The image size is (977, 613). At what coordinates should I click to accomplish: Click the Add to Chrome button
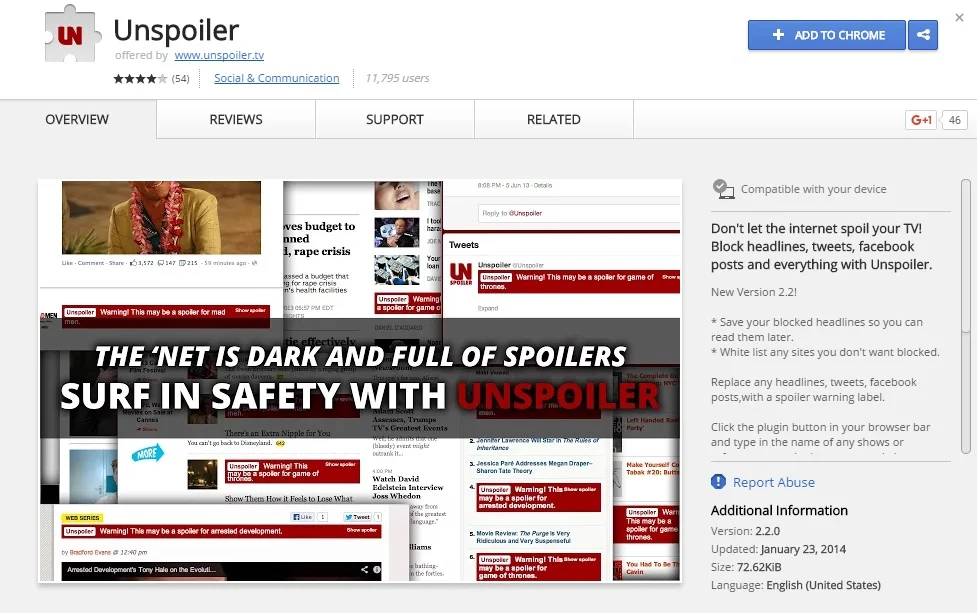click(x=826, y=35)
